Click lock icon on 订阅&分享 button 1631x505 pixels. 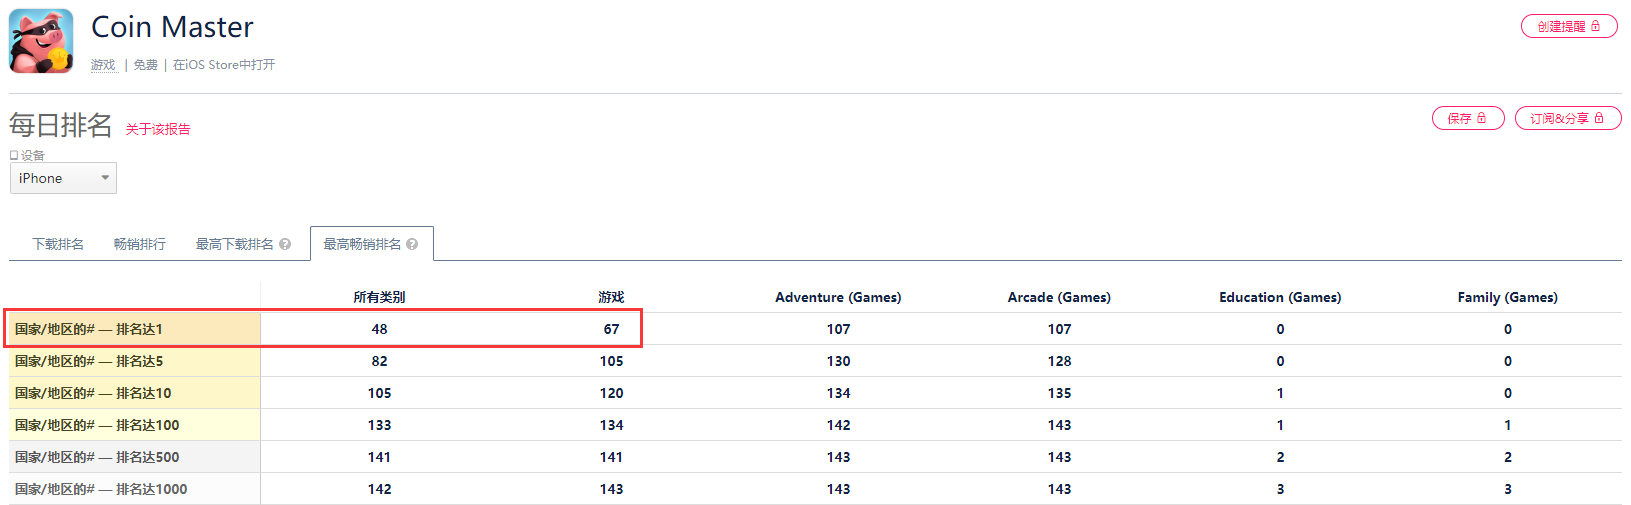tap(1599, 118)
